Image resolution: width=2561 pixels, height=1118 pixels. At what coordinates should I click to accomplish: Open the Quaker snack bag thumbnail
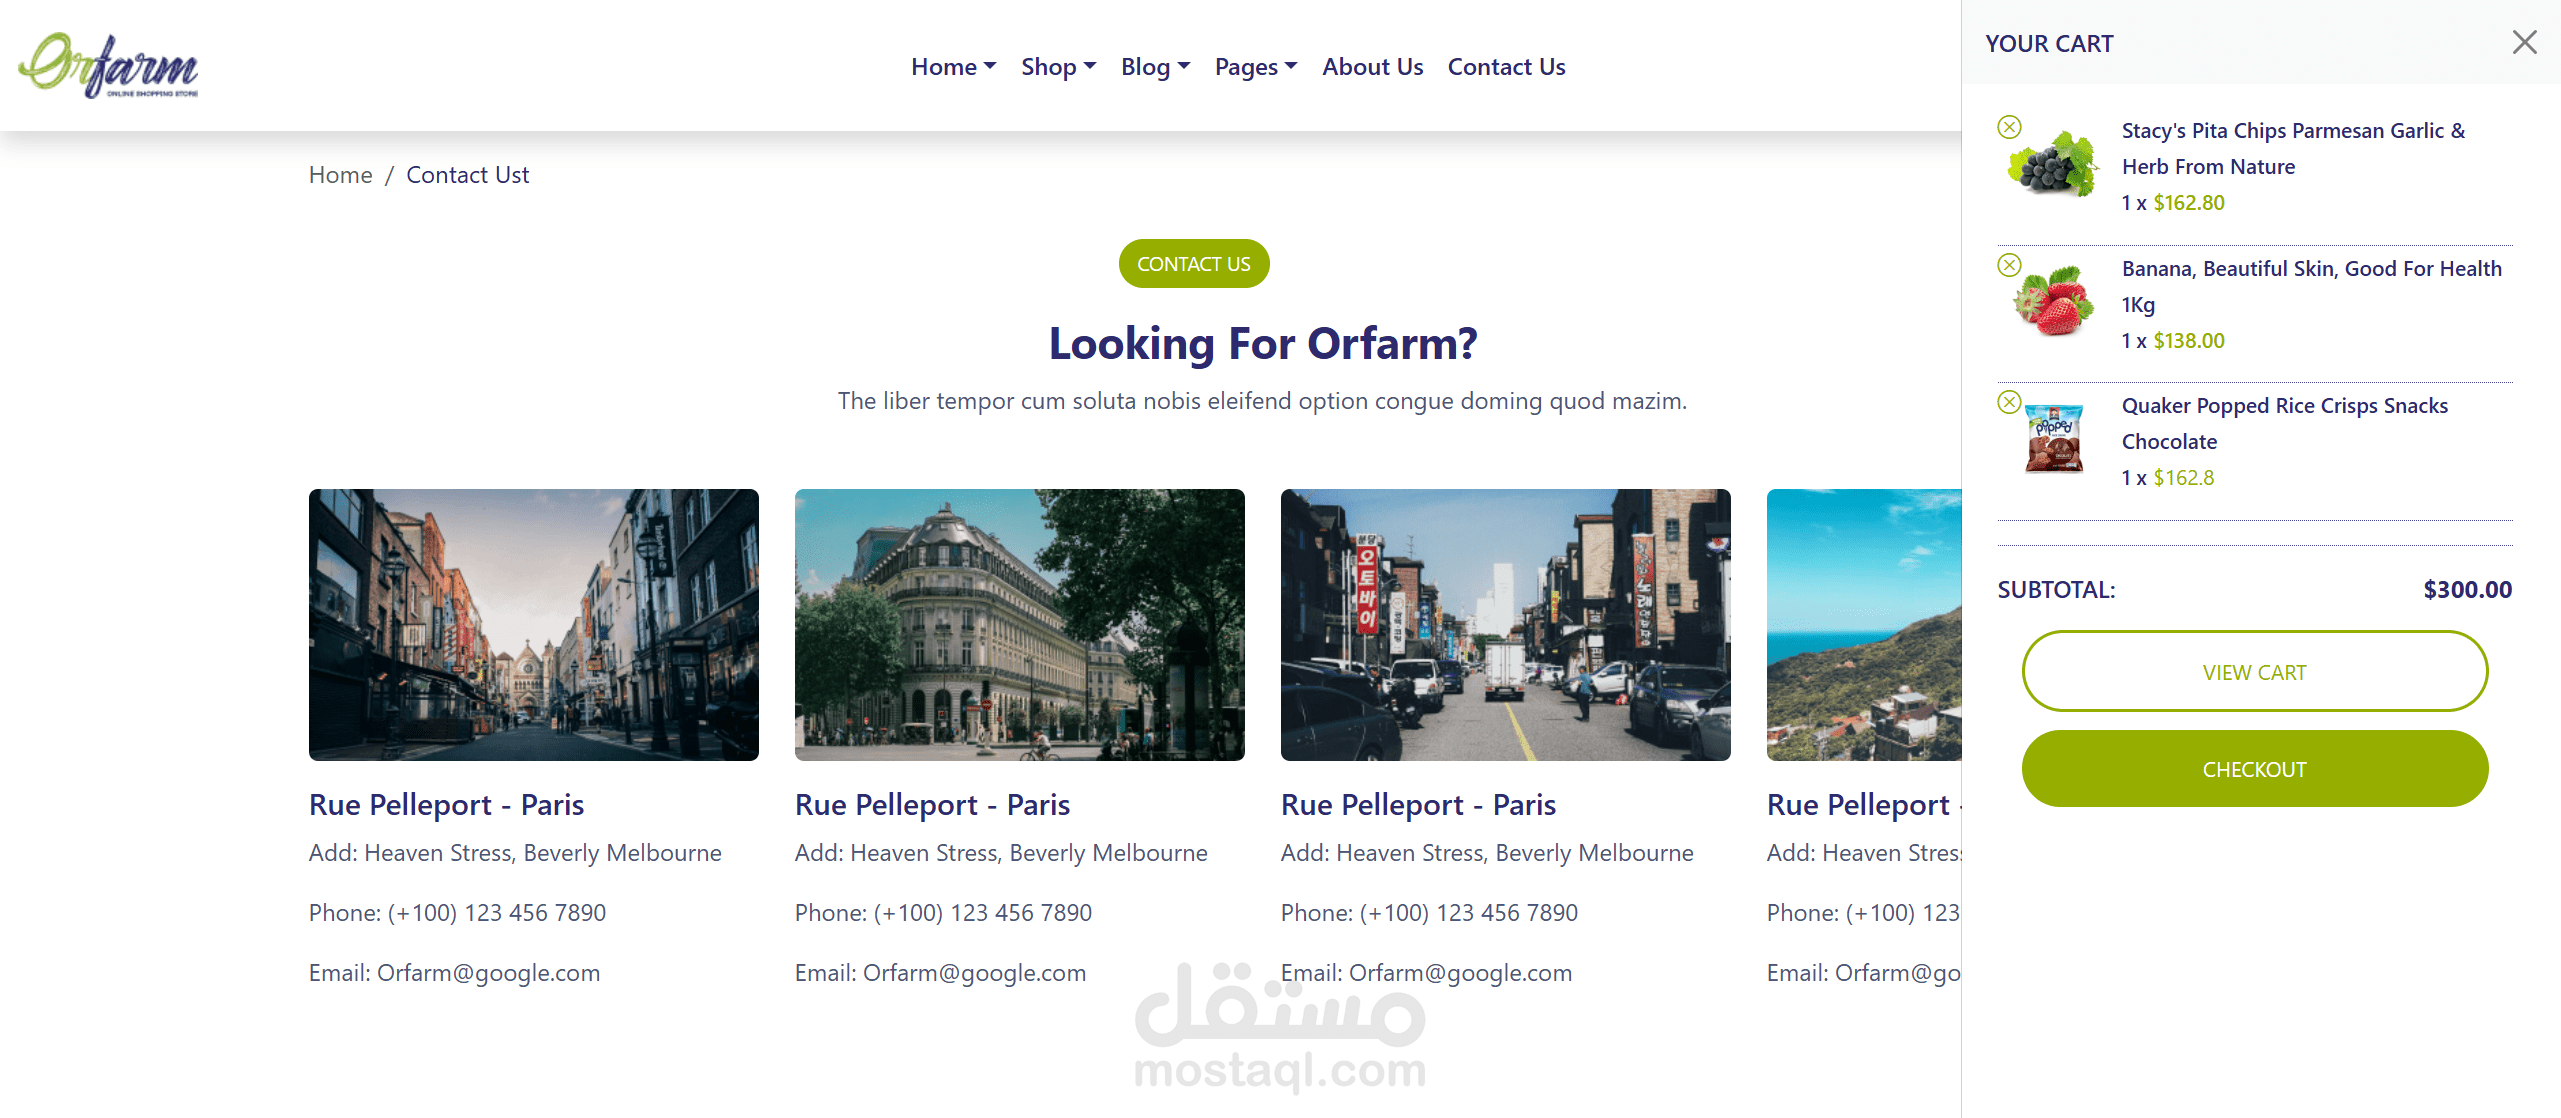coord(2053,439)
